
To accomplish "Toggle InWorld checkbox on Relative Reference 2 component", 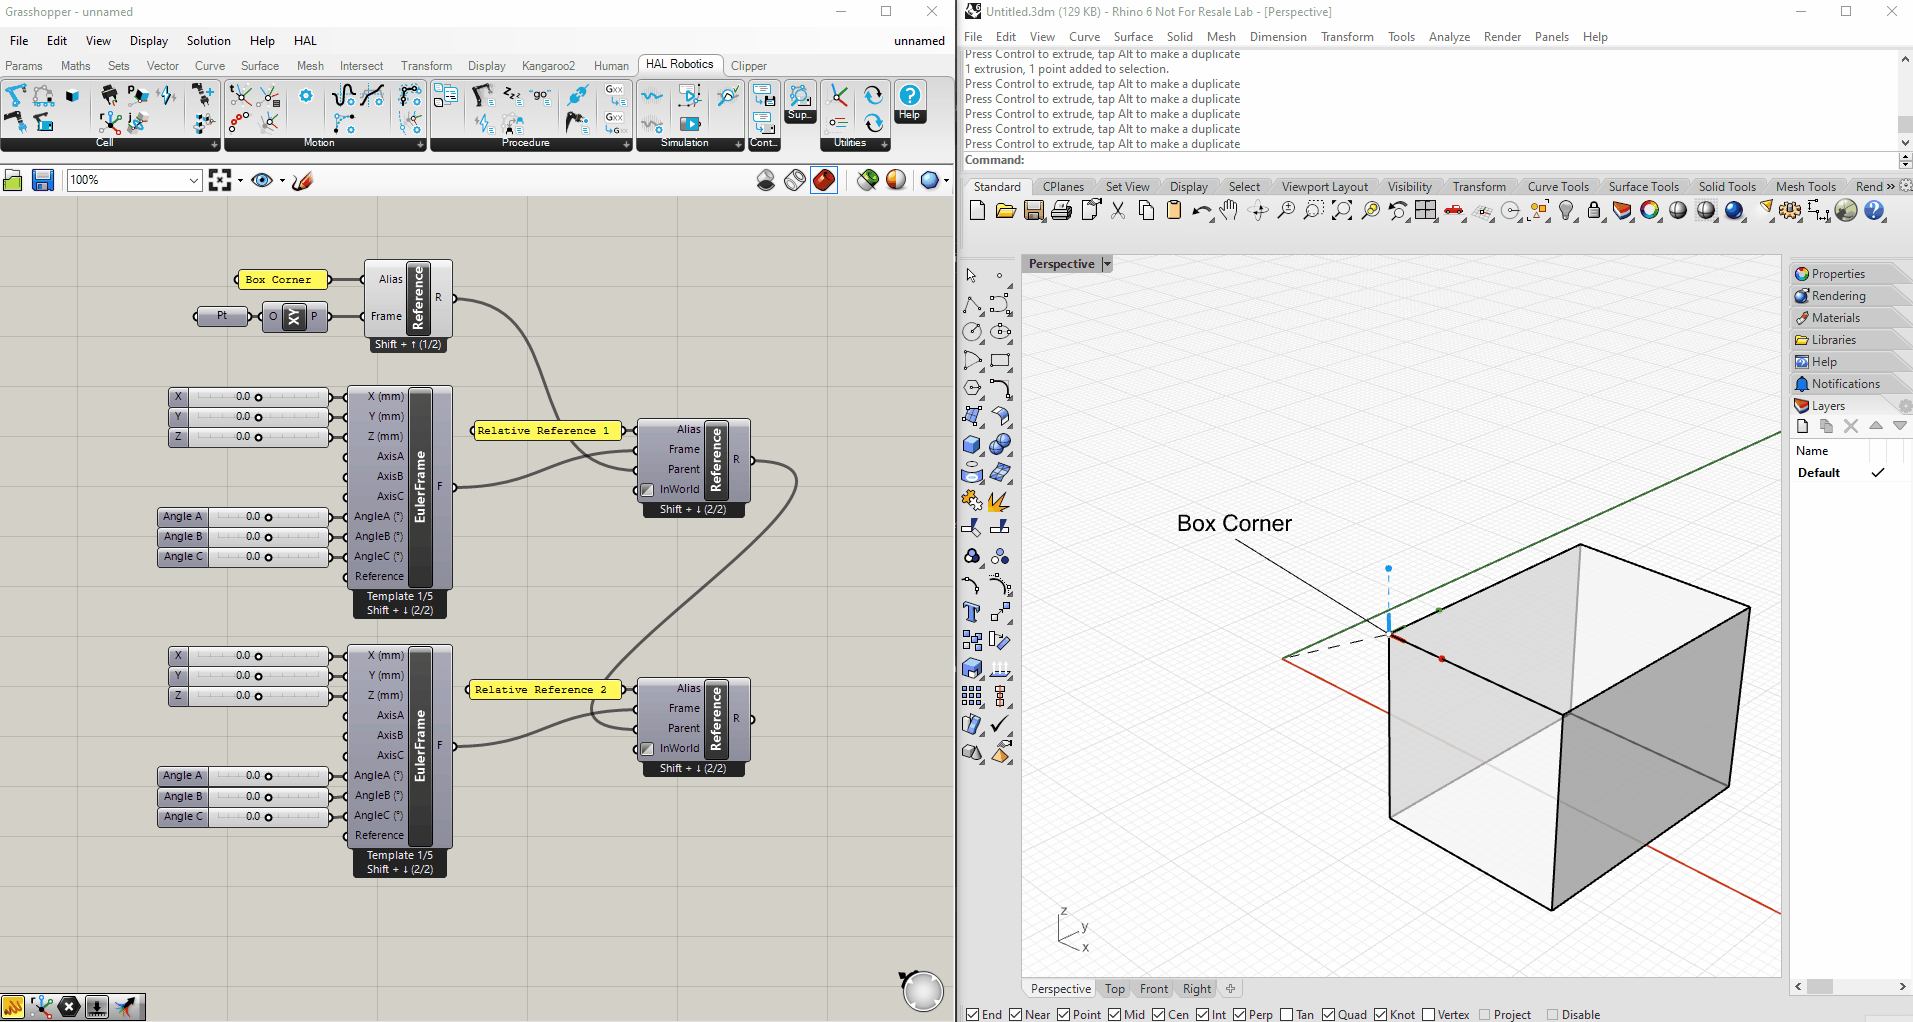I will [647, 749].
